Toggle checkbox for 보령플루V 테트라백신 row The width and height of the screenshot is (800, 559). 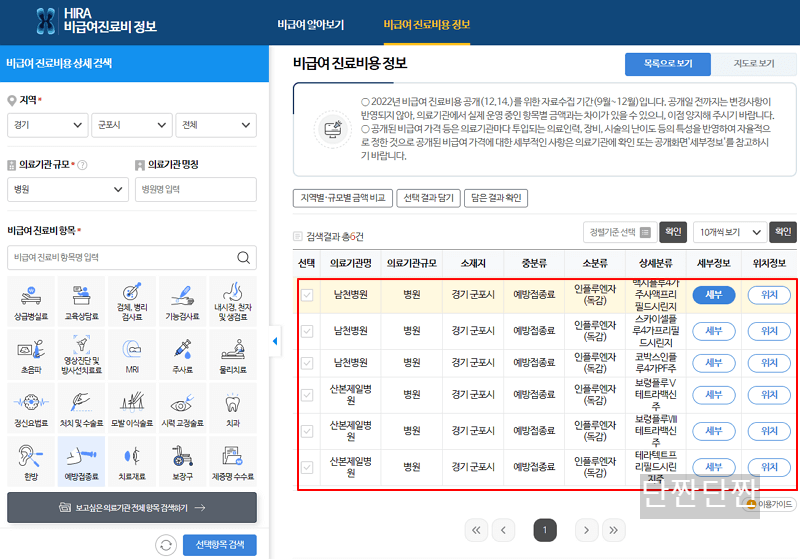click(x=307, y=395)
